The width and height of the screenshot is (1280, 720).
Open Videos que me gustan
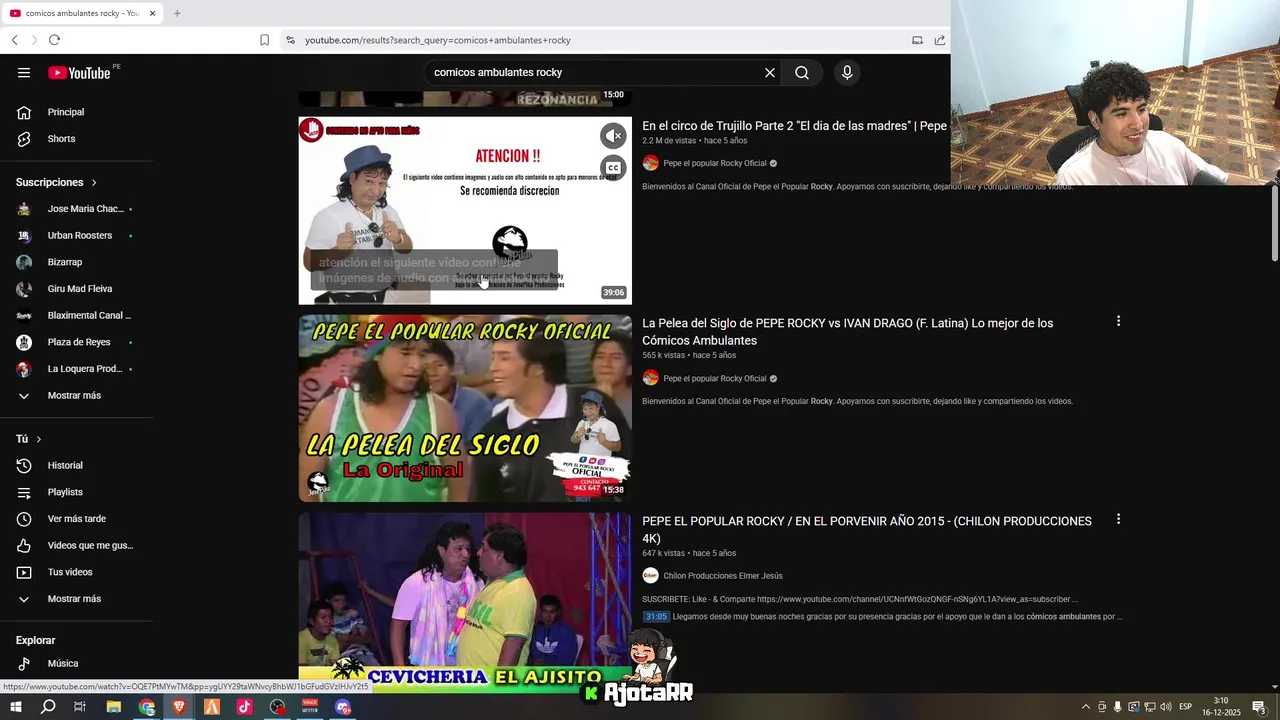tap(77, 545)
